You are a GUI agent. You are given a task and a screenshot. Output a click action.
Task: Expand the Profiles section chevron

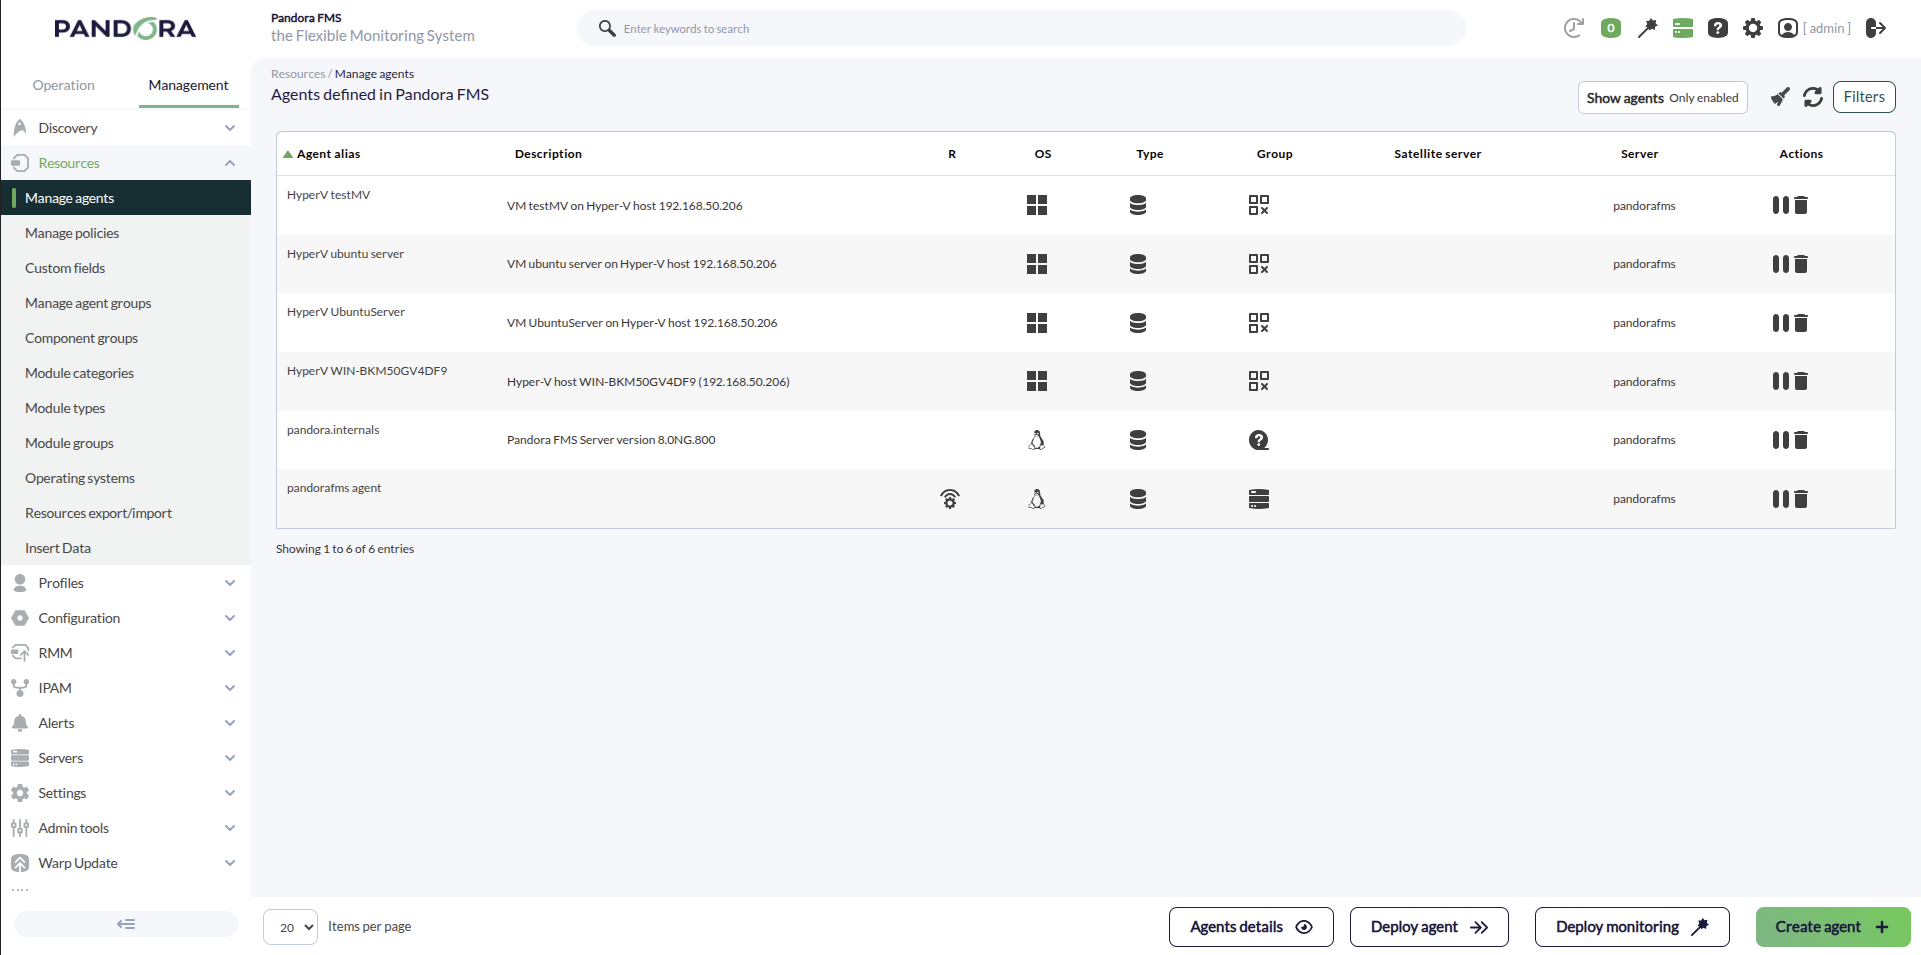(230, 583)
